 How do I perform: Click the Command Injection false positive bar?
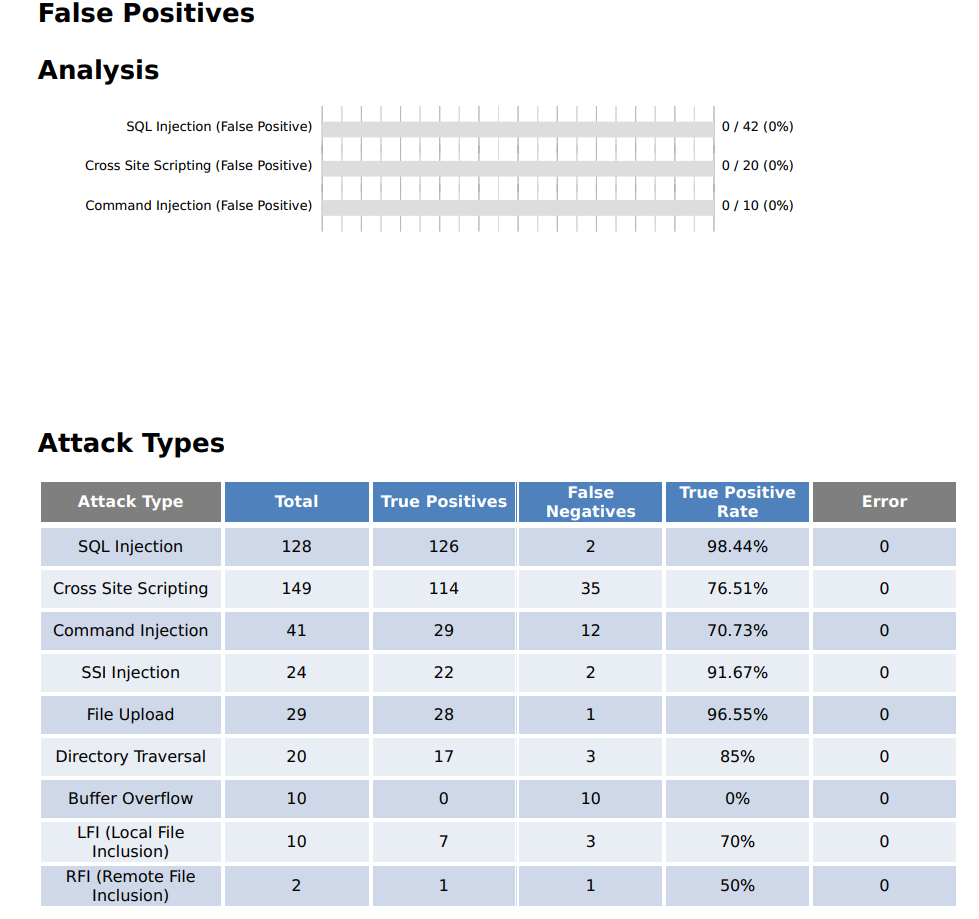pos(517,207)
